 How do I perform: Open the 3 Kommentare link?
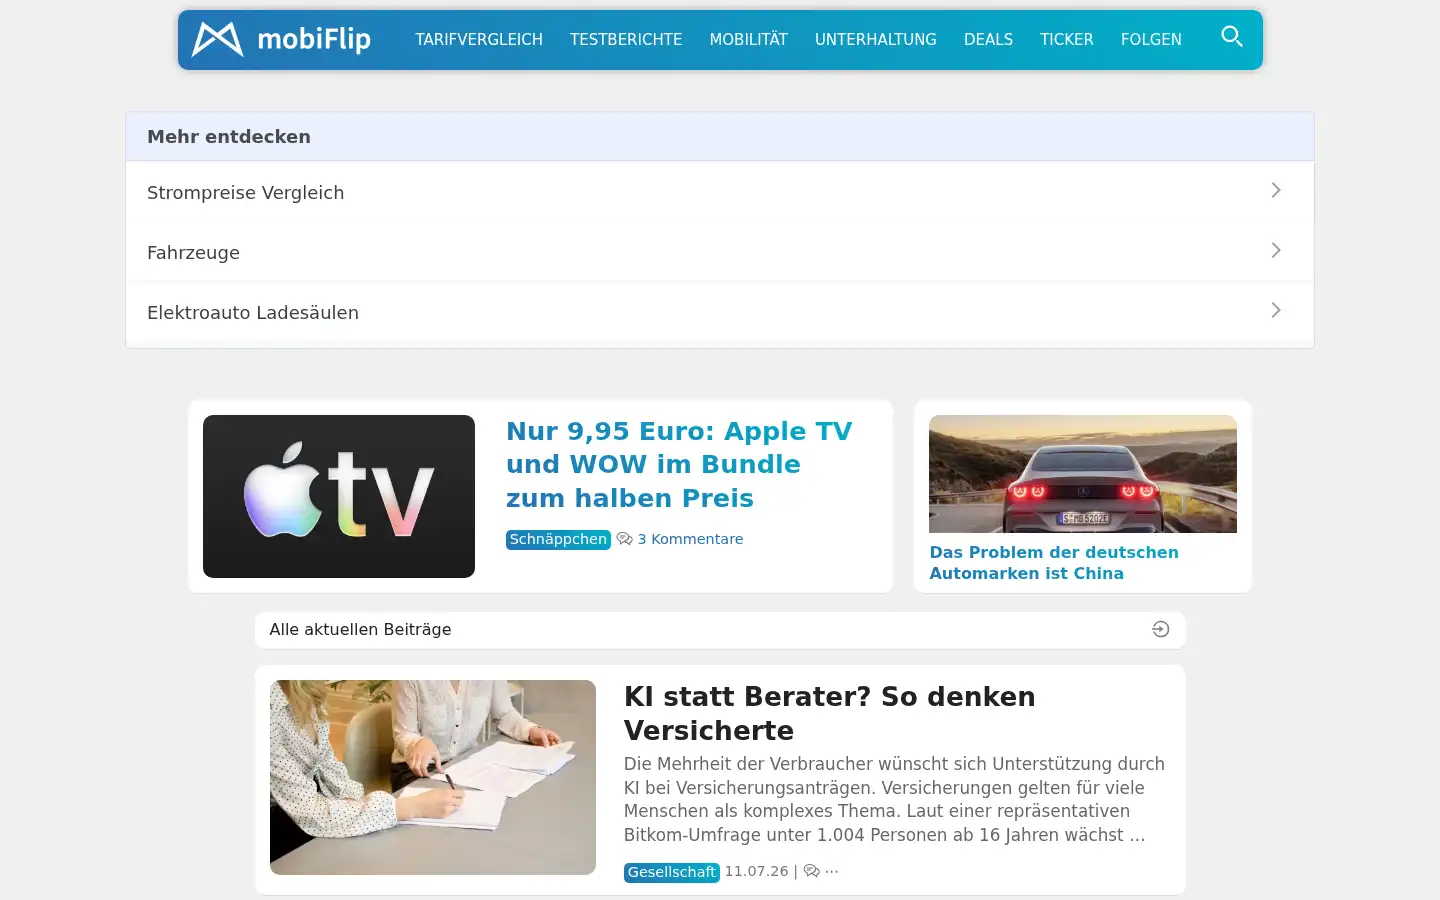690,539
